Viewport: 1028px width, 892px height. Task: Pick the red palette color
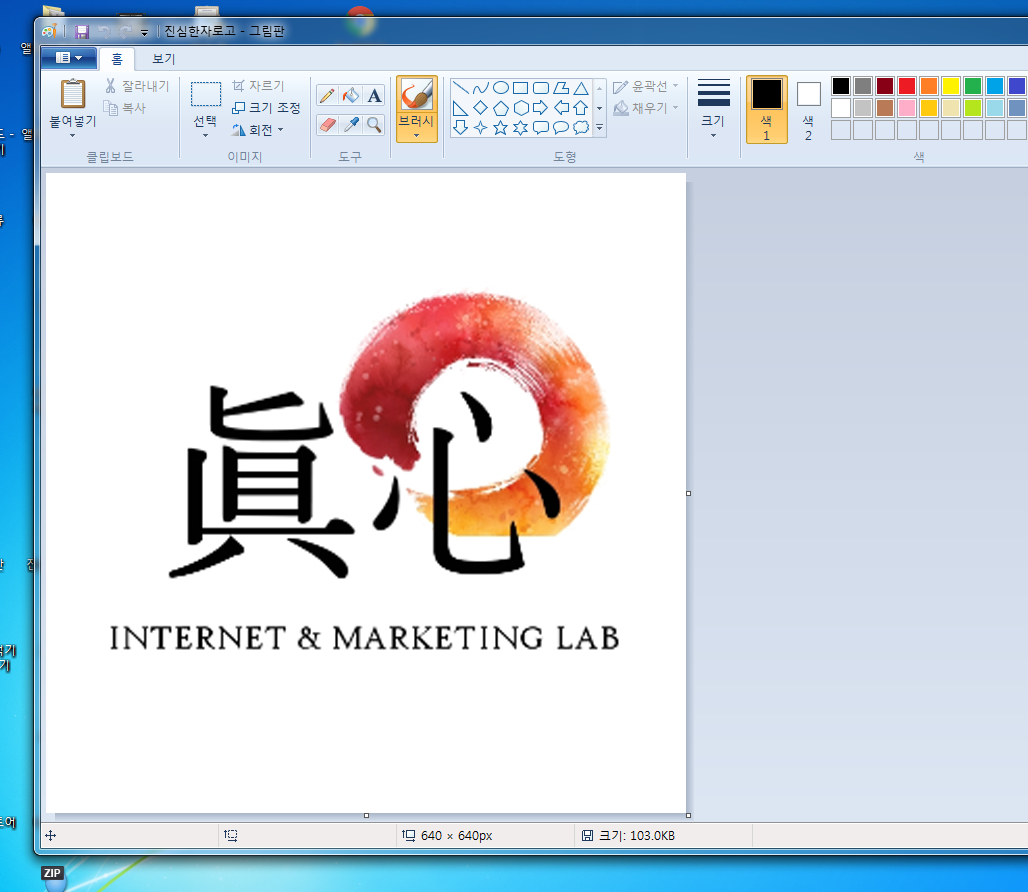(x=907, y=86)
